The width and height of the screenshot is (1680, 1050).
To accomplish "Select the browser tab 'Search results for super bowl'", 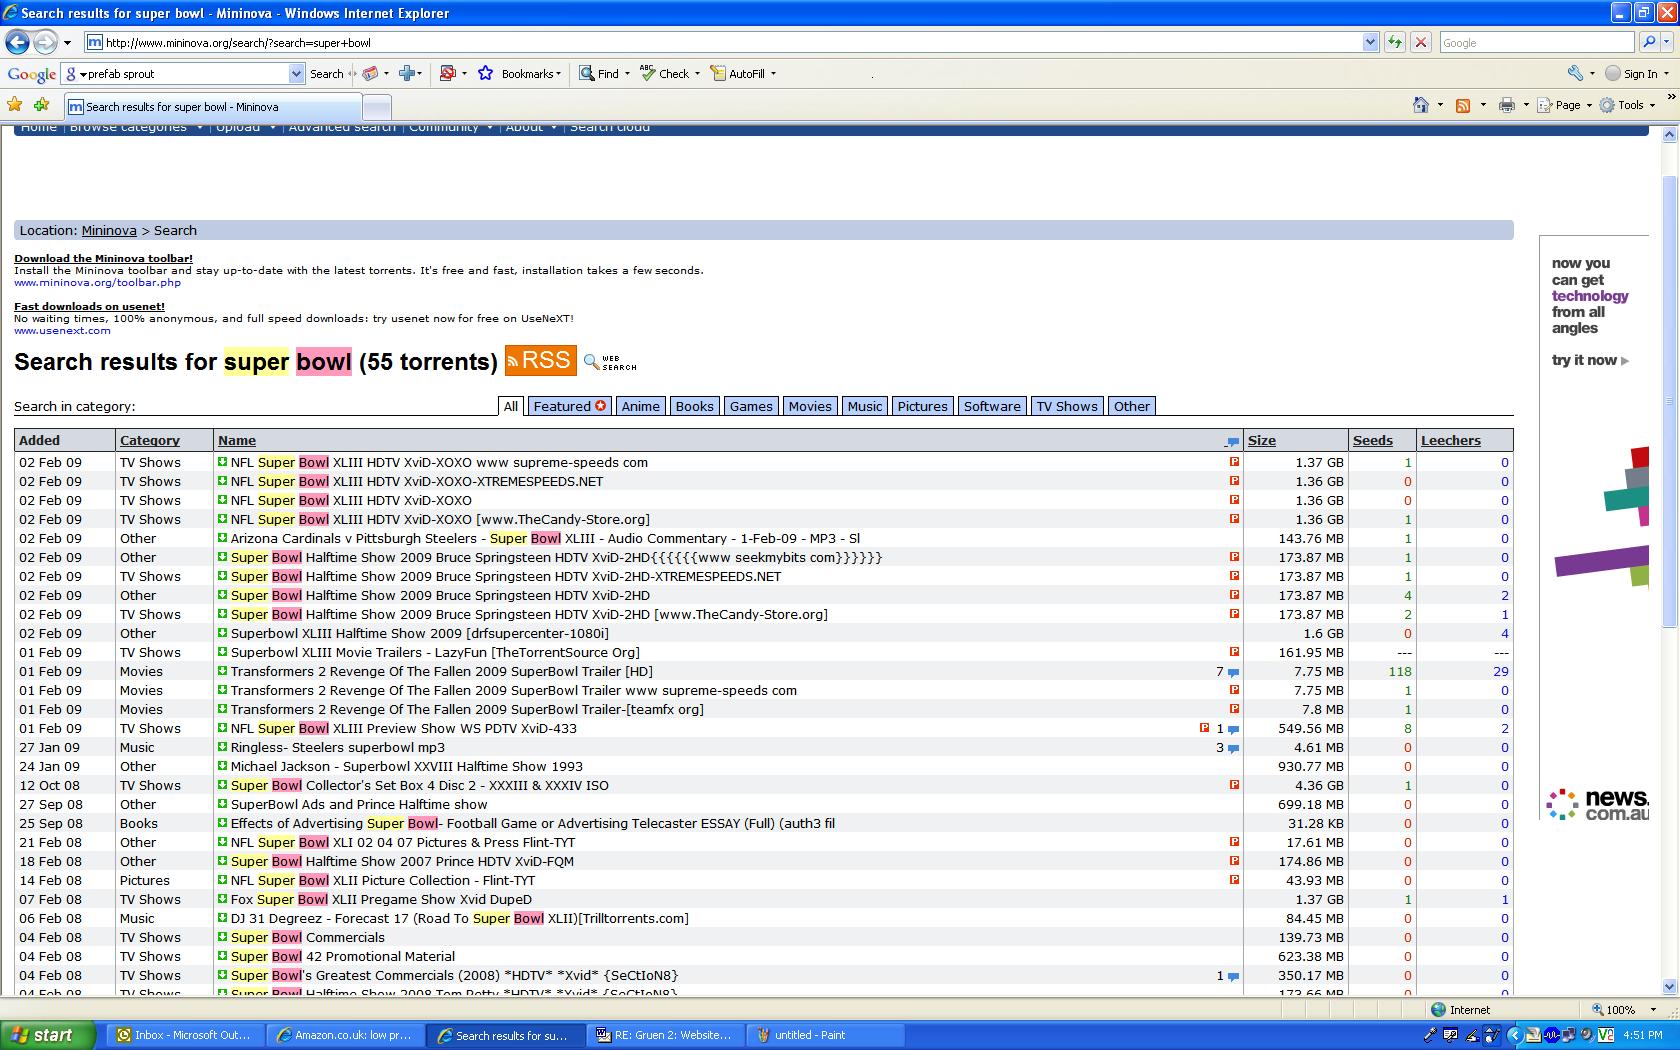I will (213, 106).
